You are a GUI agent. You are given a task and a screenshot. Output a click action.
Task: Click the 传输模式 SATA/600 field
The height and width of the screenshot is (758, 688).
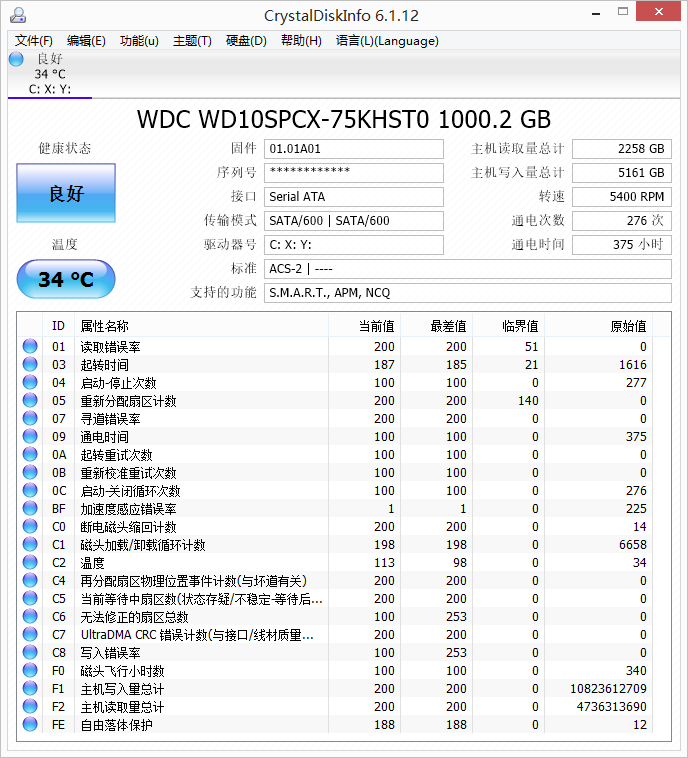pos(353,220)
